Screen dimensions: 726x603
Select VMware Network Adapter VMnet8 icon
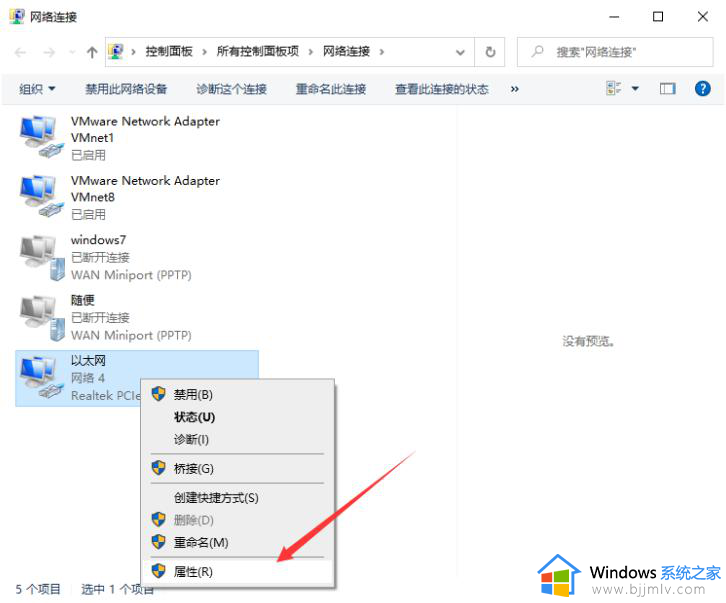point(41,196)
